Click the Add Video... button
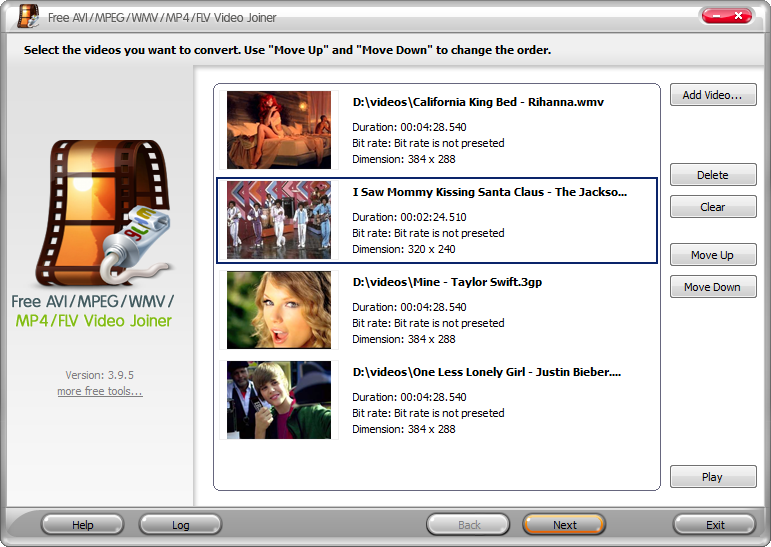The width and height of the screenshot is (771, 547). point(713,94)
